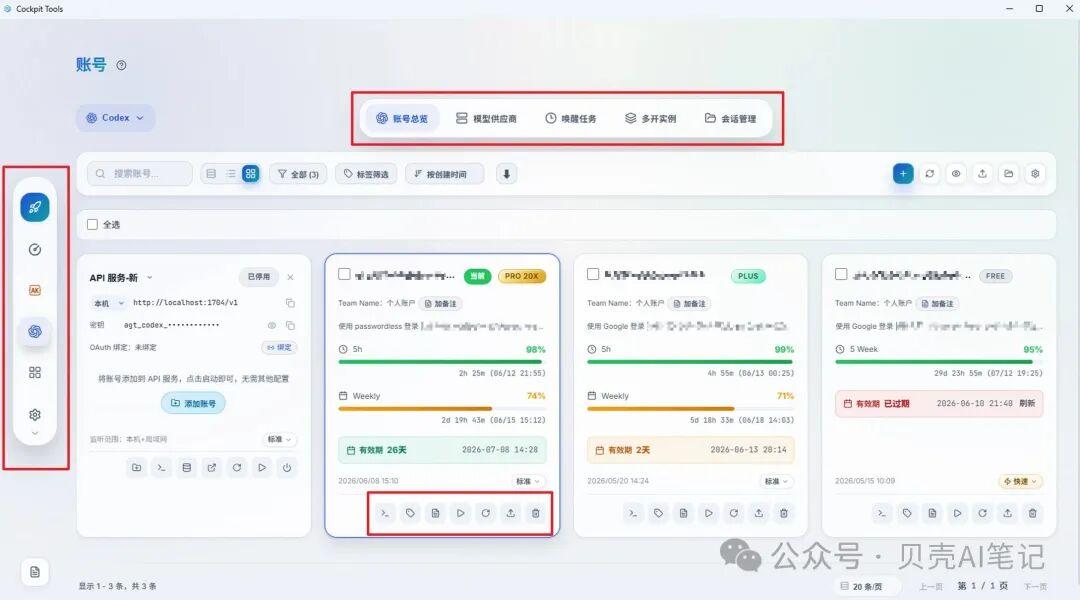The width and height of the screenshot is (1080, 600).
Task: Reveal the API key with eye icon
Action: coord(272,325)
